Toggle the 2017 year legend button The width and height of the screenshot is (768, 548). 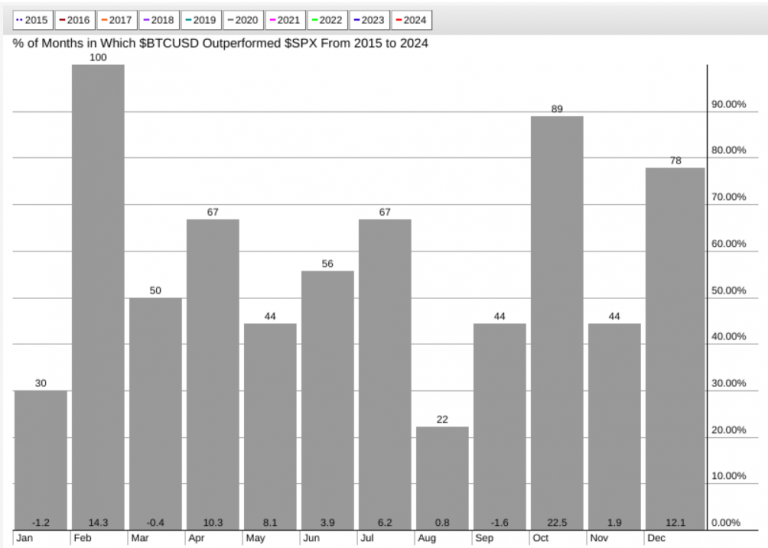117,20
